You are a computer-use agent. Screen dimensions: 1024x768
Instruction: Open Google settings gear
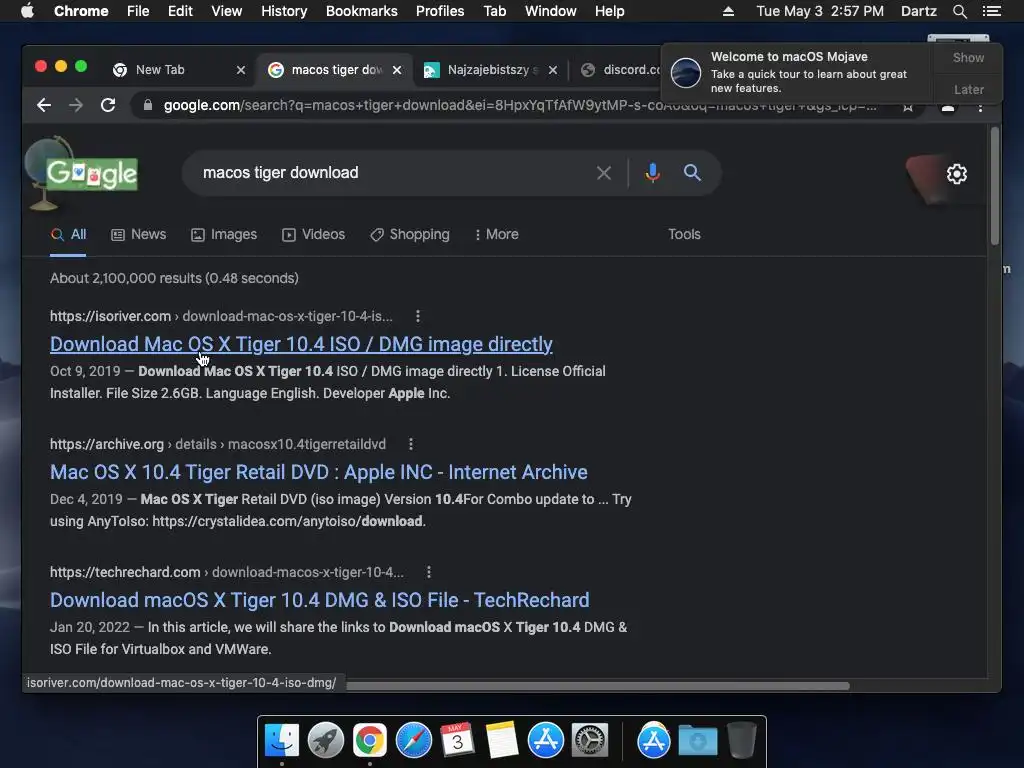[x=957, y=174]
